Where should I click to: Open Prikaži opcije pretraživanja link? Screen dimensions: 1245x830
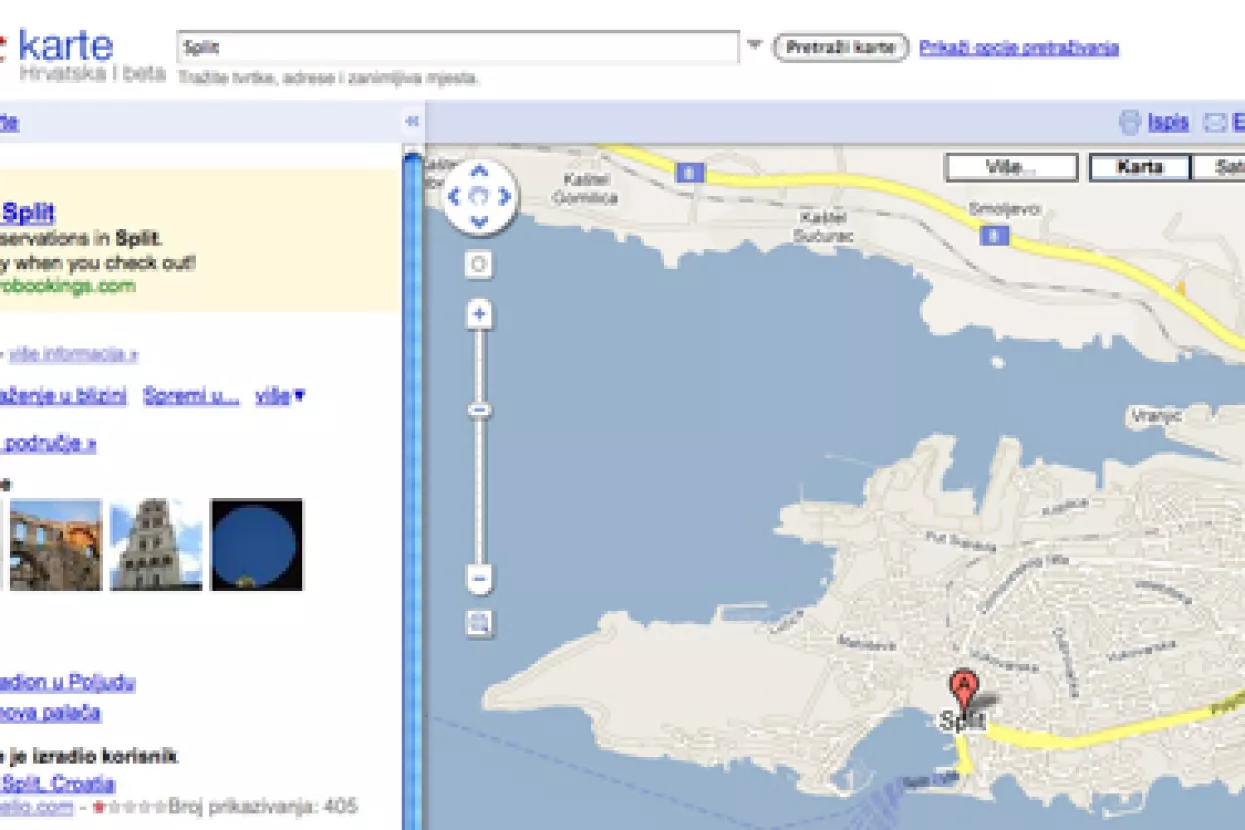[x=1019, y=48]
